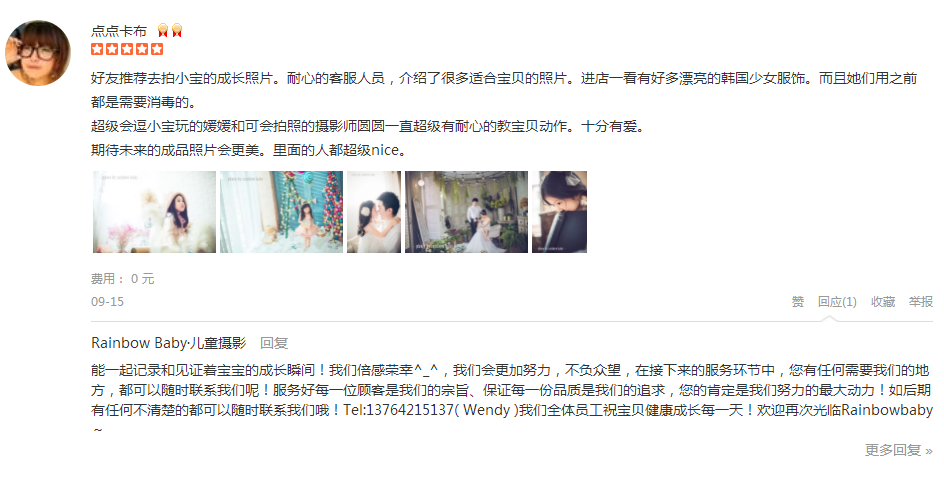Expand 更多回复 to see more replies

click(x=899, y=450)
